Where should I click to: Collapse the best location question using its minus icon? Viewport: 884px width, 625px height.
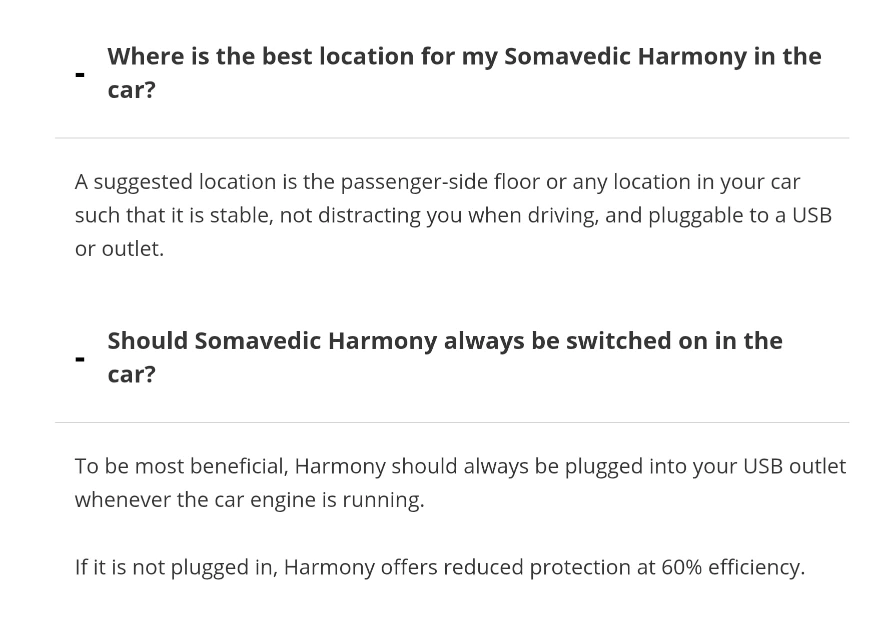click(80, 74)
